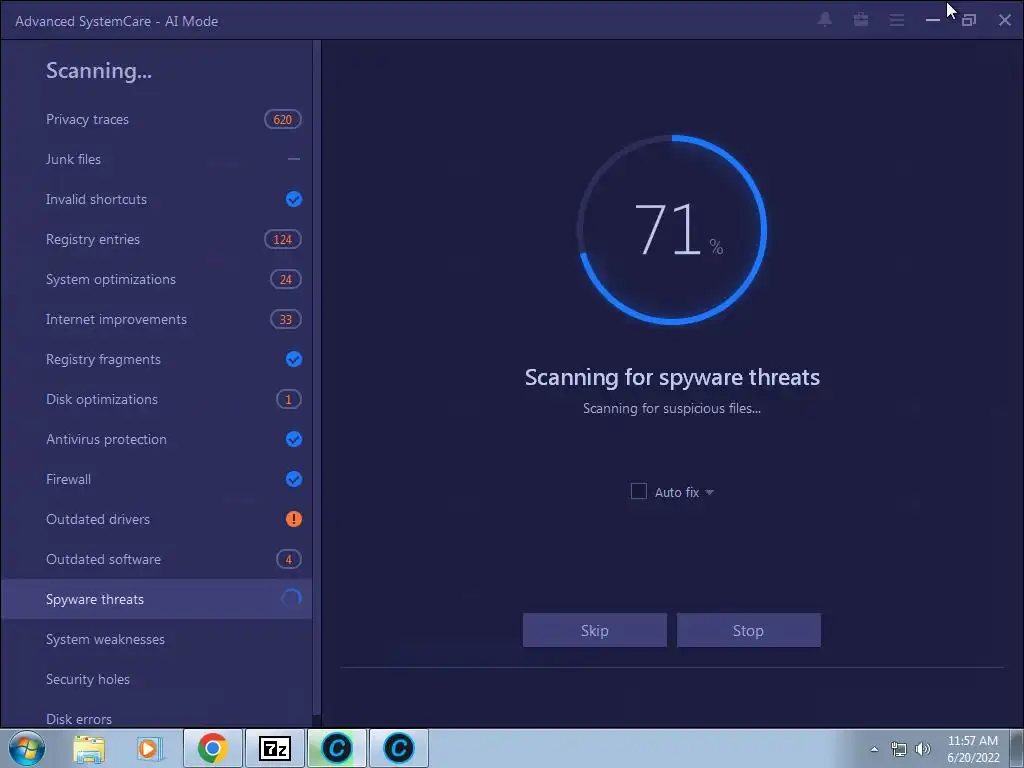This screenshot has width=1024, height=768.
Task: Click the Antivirus protection blue checkmark
Action: (294, 440)
